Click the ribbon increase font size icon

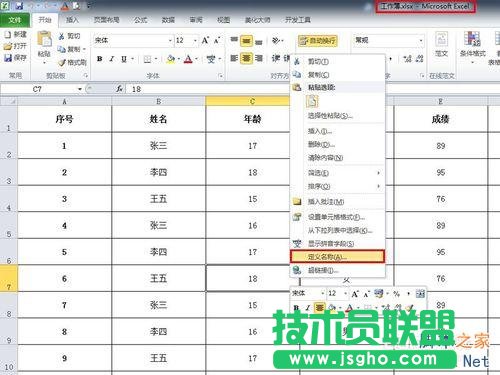click(x=205, y=41)
